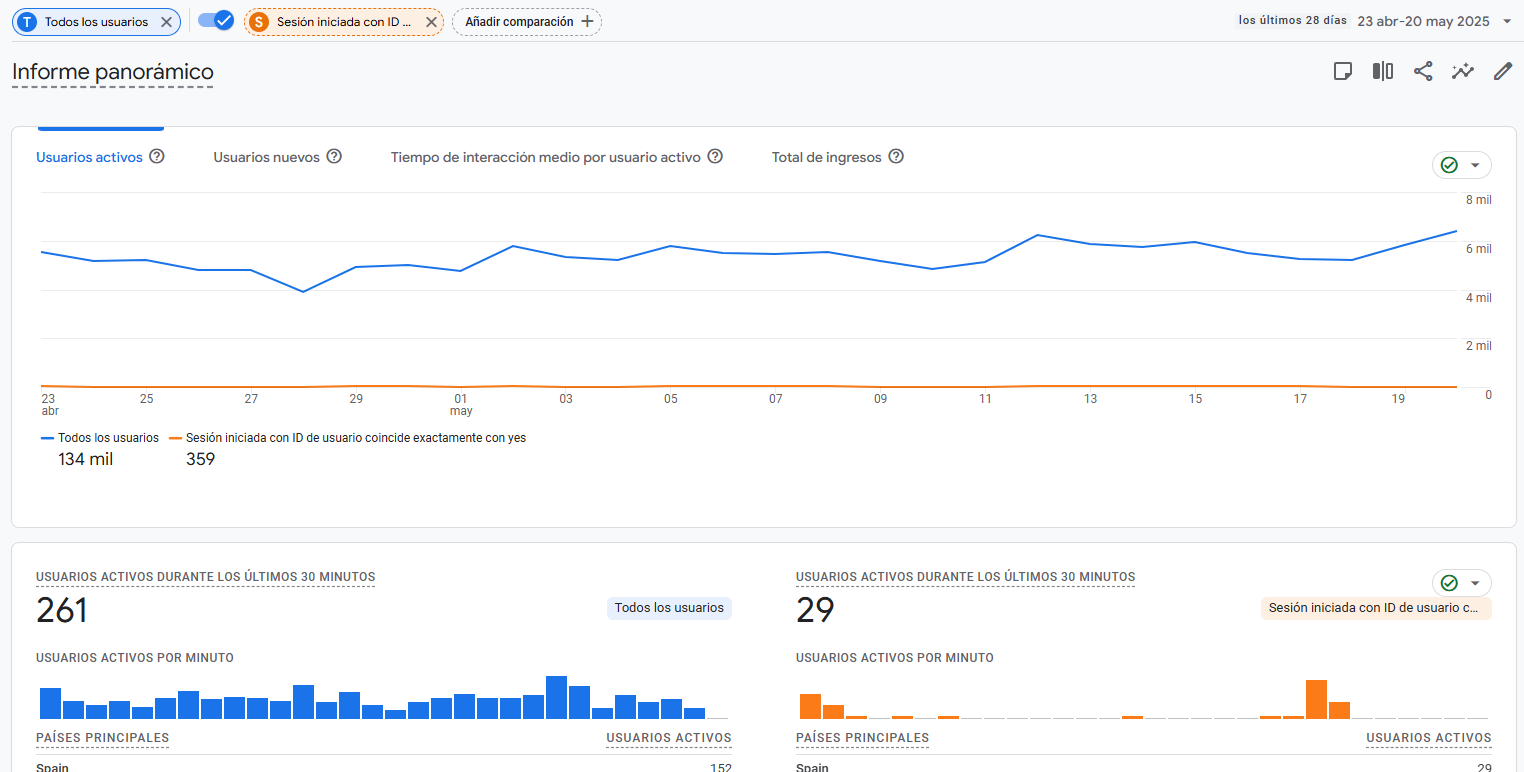The width and height of the screenshot is (1524, 772).
Task: Click Añadir comparación button
Action: click(527, 22)
